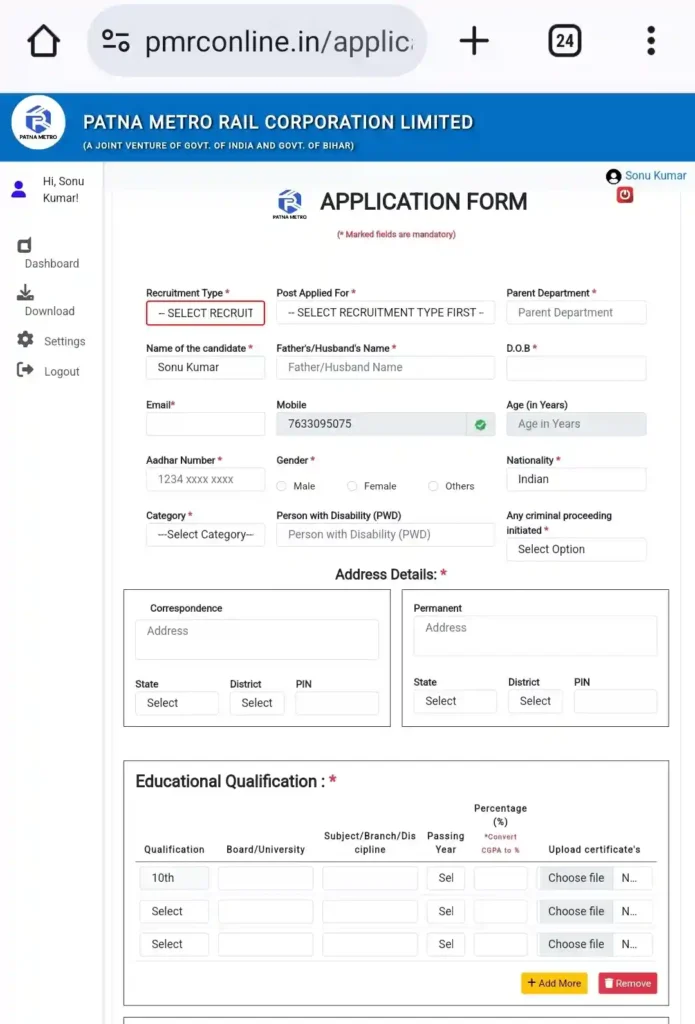Click the Permanent Address text area

[535, 635]
